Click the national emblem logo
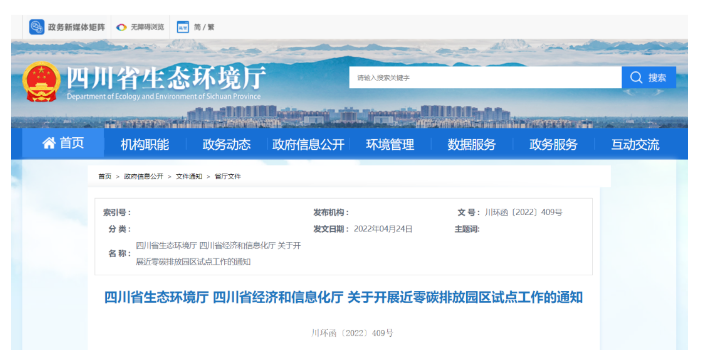This screenshot has height=363, width=703. click(x=41, y=82)
